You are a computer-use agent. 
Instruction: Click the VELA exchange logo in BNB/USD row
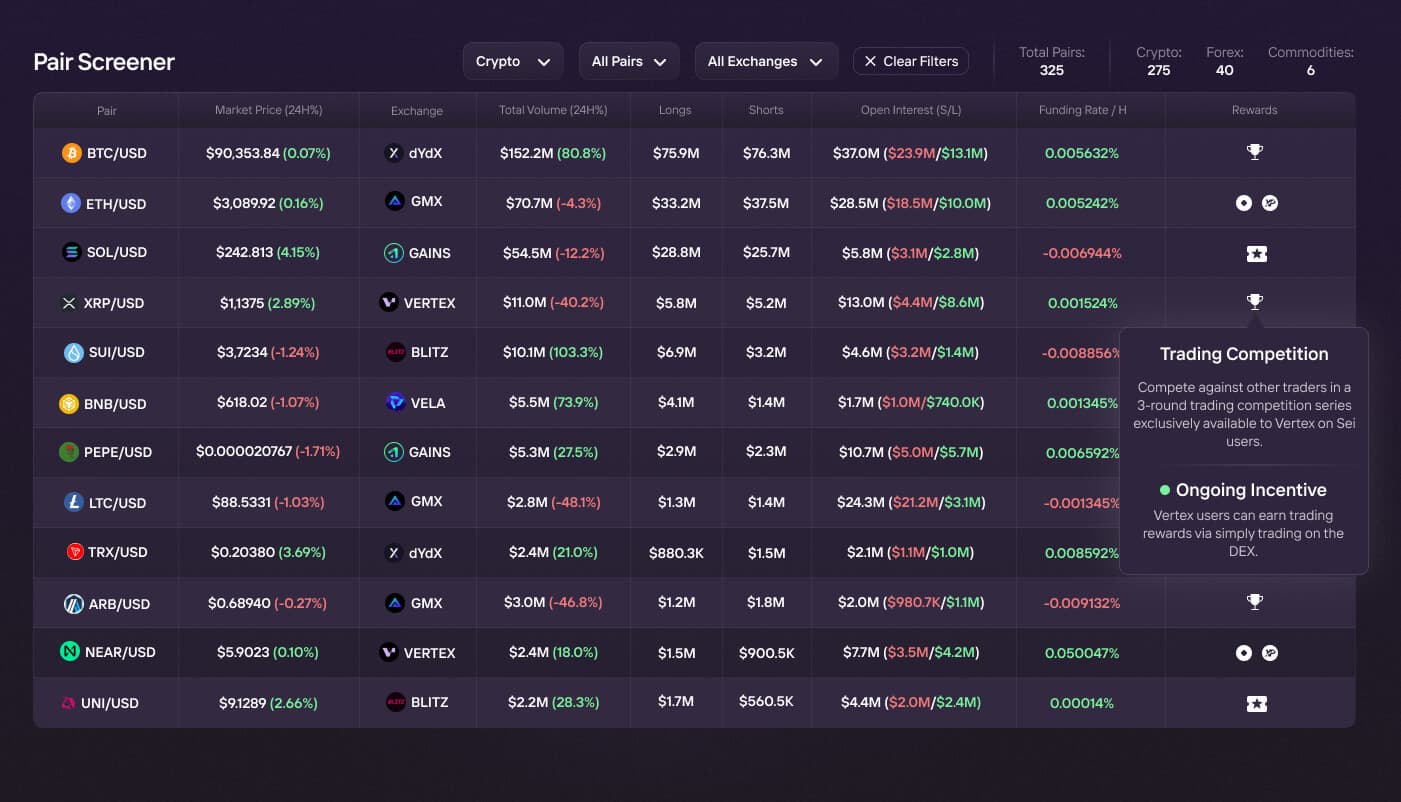[x=395, y=402]
